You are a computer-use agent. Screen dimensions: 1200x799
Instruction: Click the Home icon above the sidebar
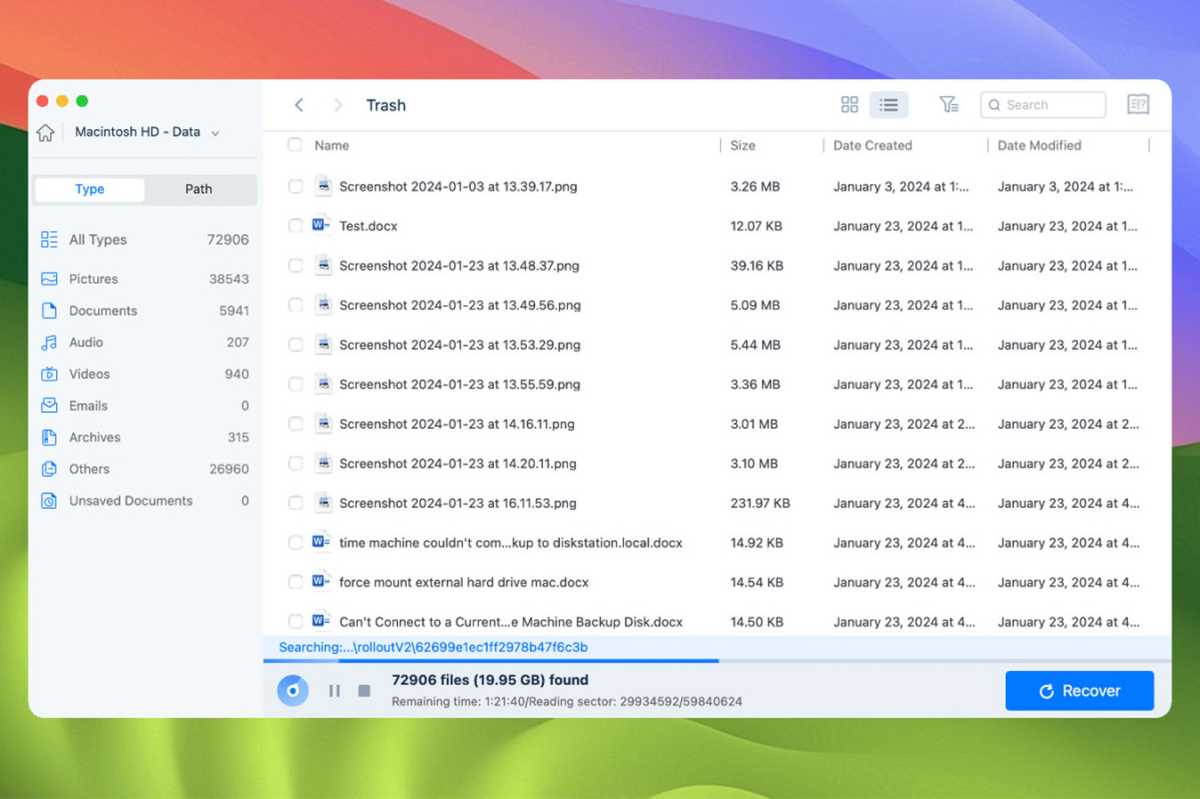pos(46,131)
